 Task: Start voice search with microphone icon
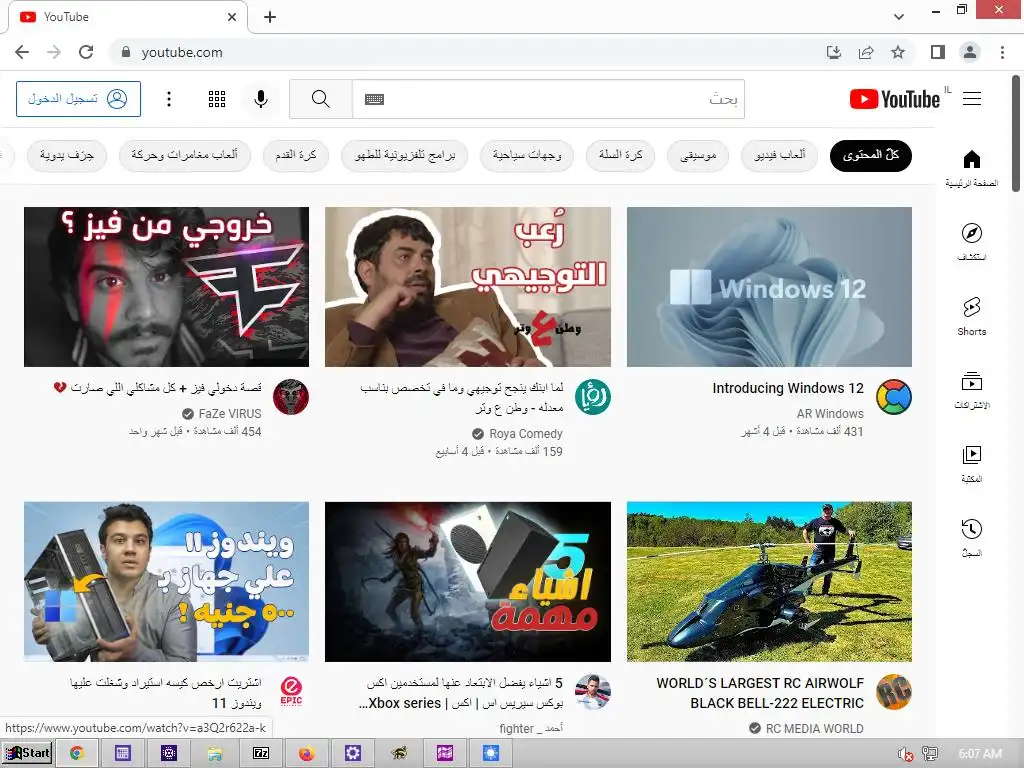click(261, 99)
